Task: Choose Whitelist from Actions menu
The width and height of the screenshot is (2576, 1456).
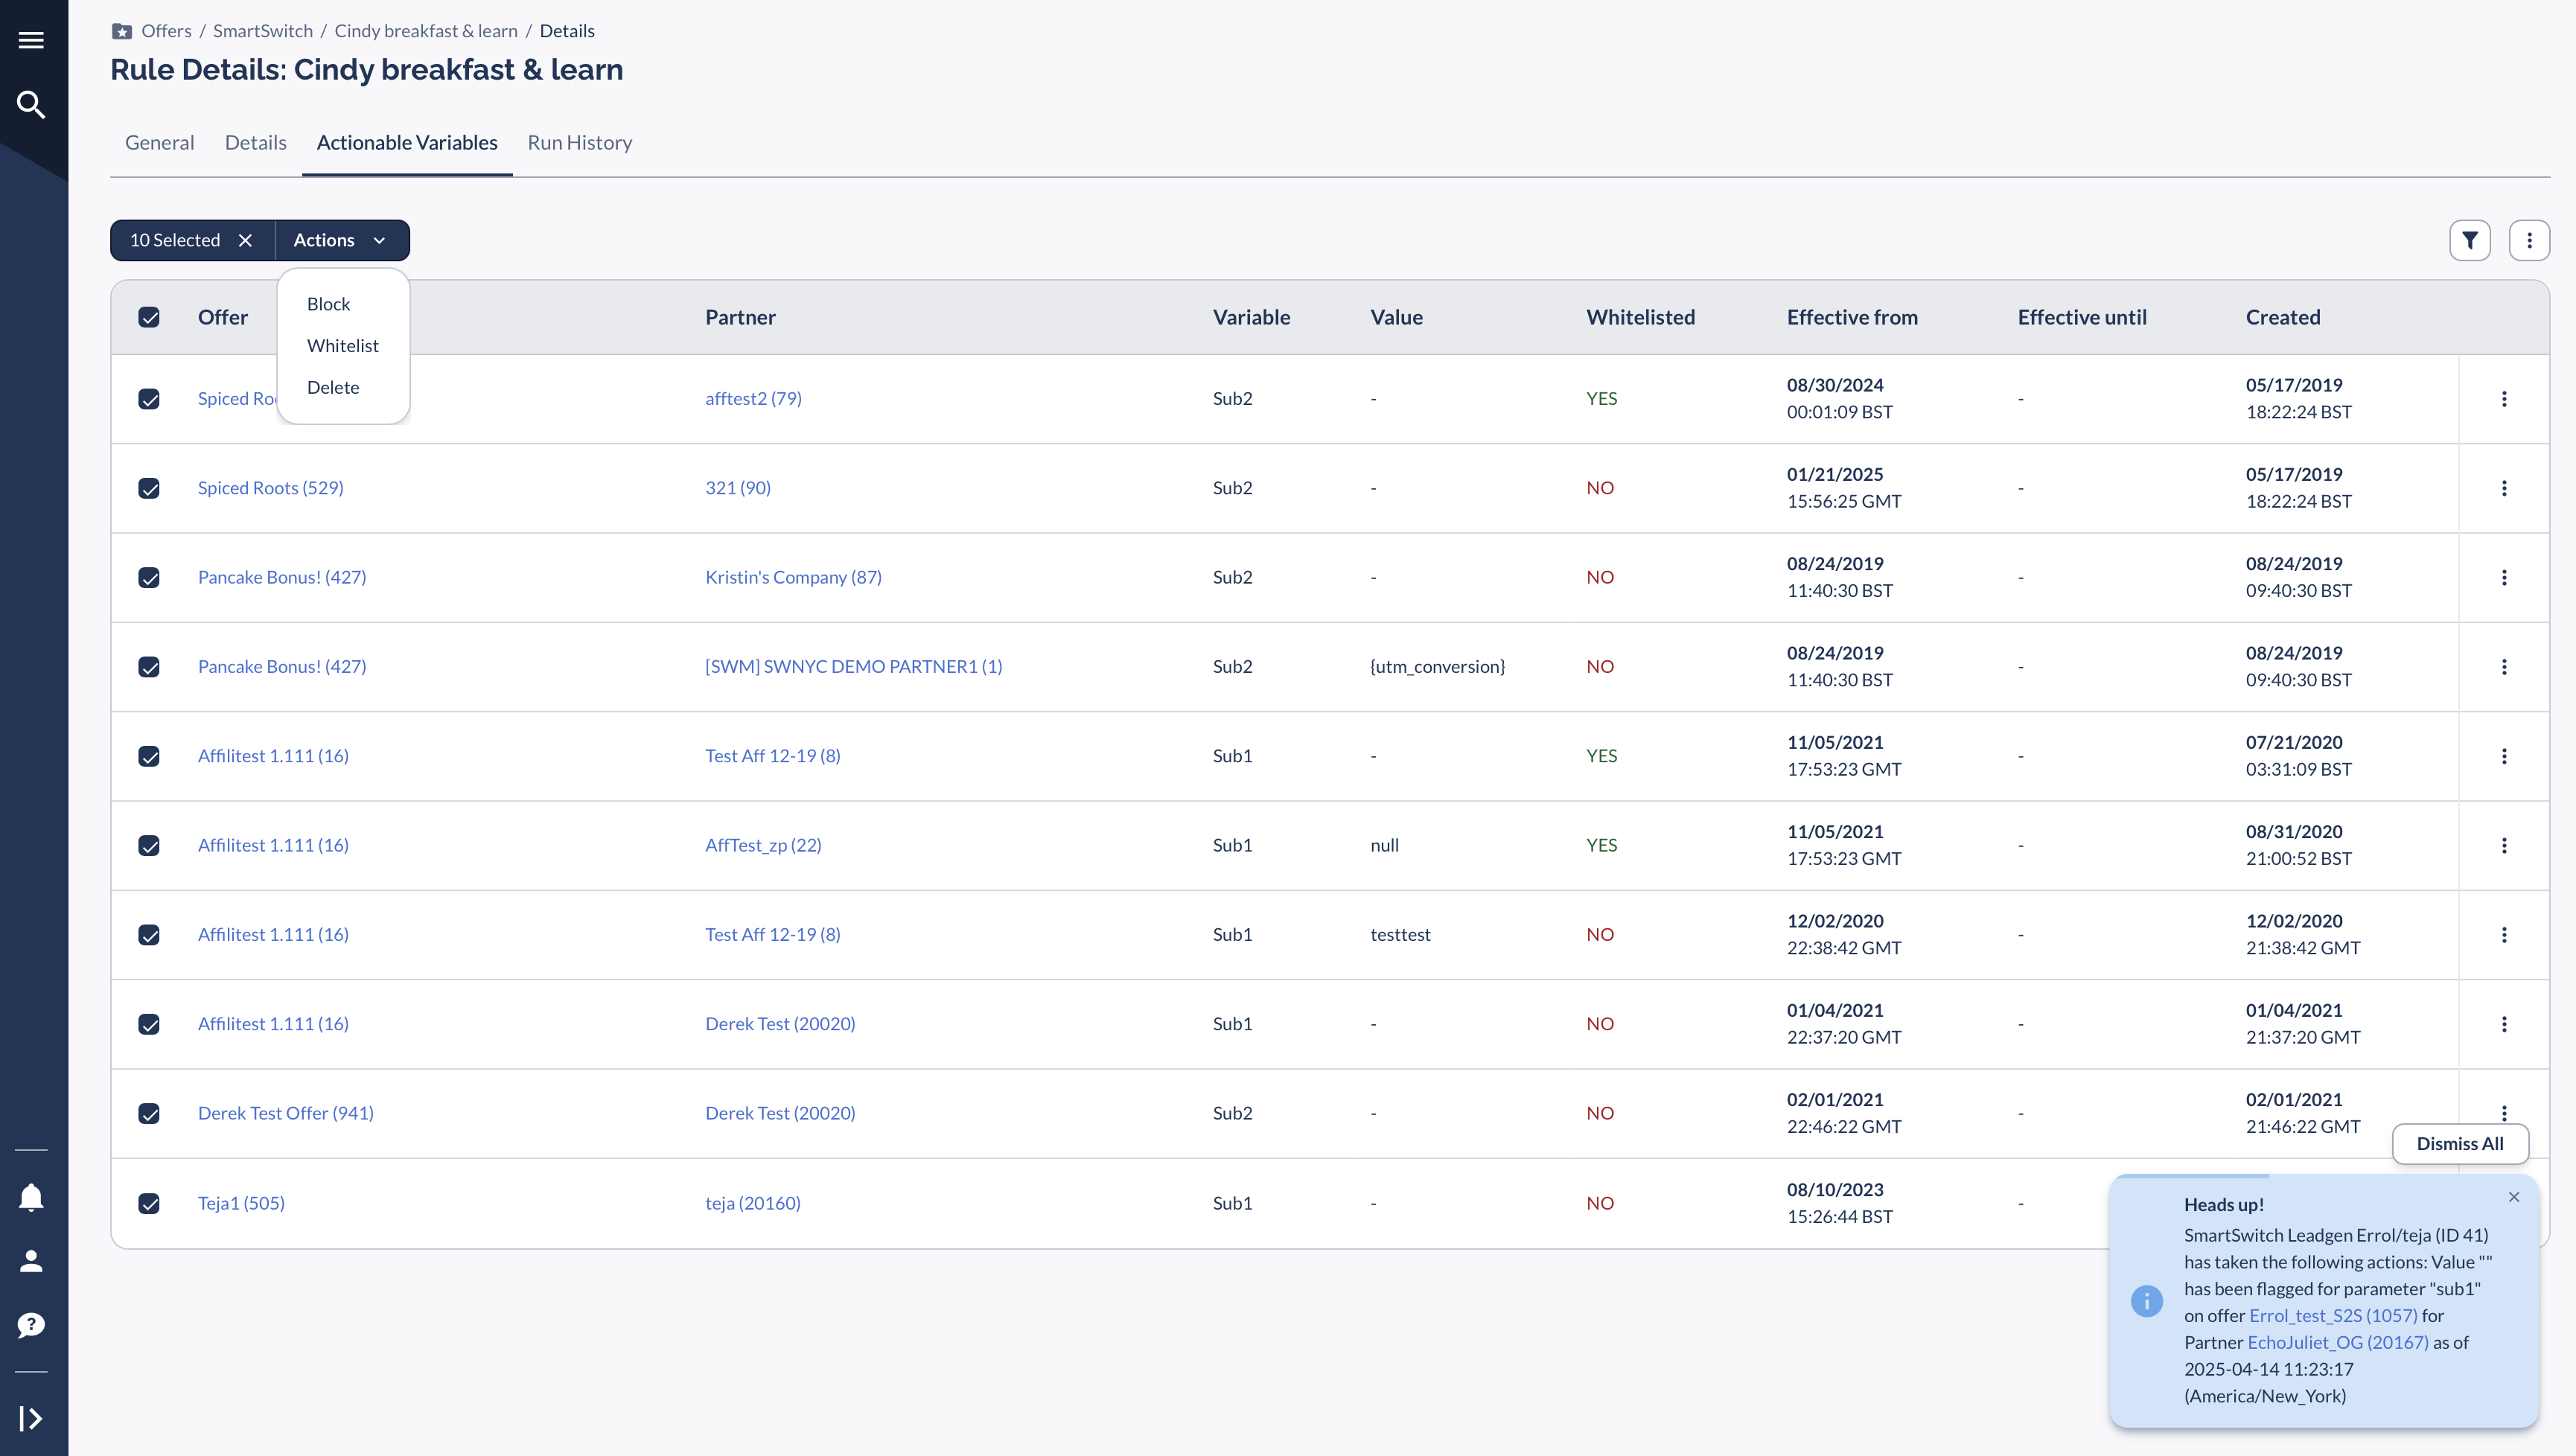Action: [343, 346]
